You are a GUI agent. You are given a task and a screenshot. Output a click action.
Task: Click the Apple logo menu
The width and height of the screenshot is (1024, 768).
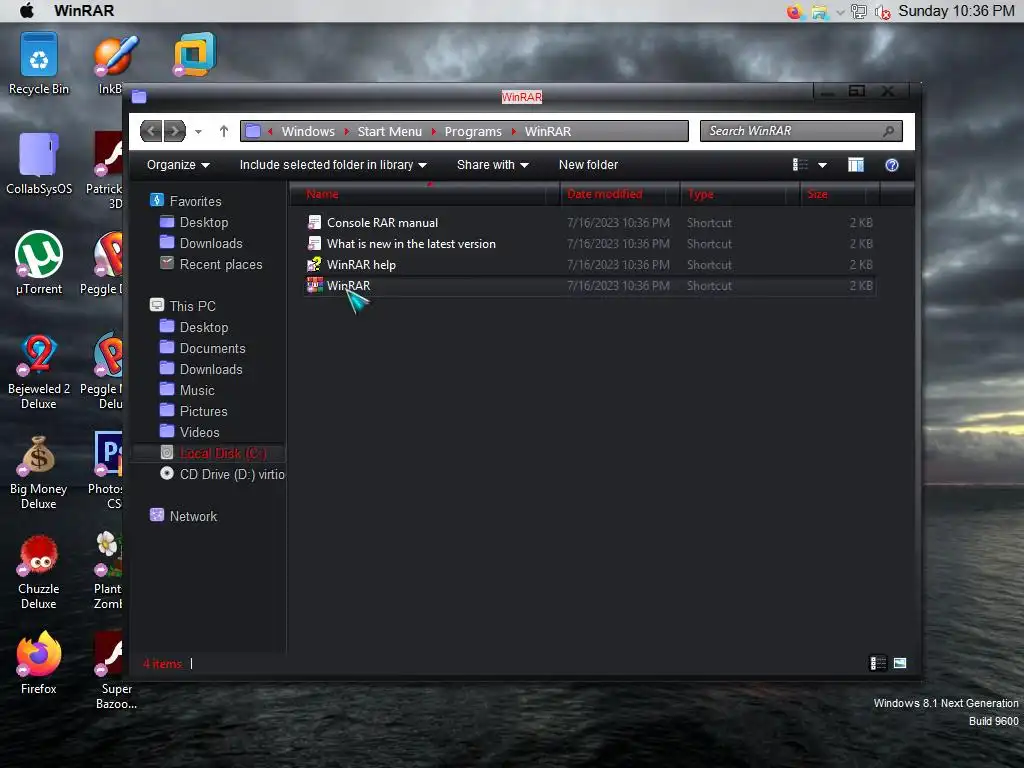(x=27, y=10)
